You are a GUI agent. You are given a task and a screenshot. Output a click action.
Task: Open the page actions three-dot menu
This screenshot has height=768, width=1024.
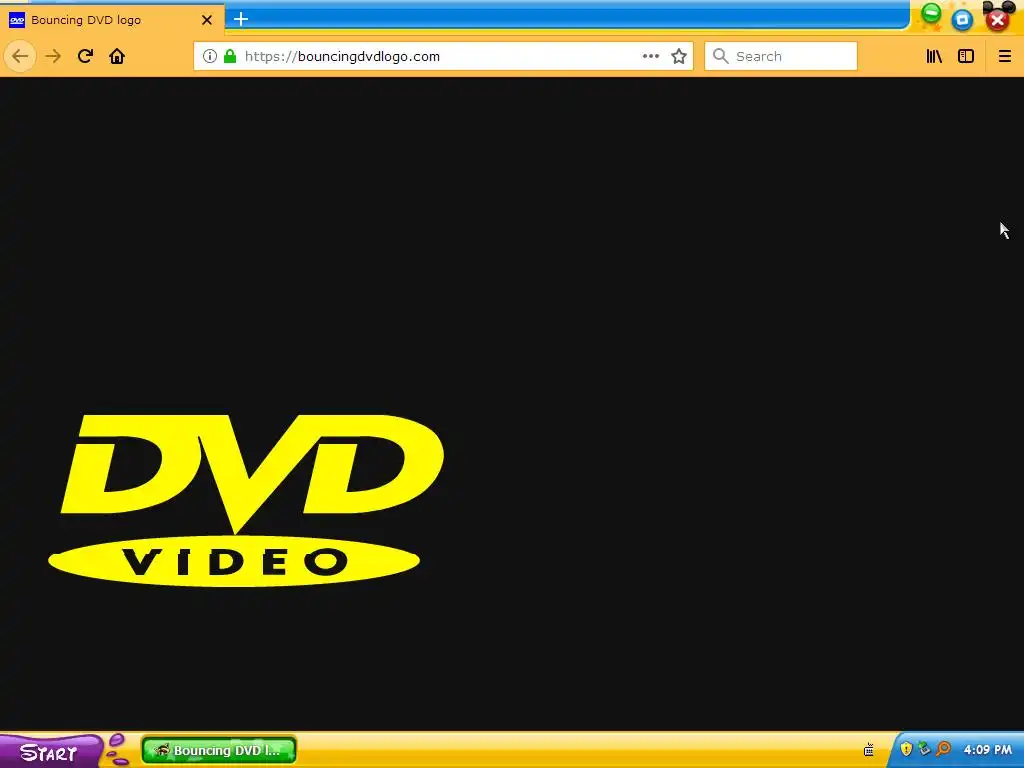tap(650, 56)
